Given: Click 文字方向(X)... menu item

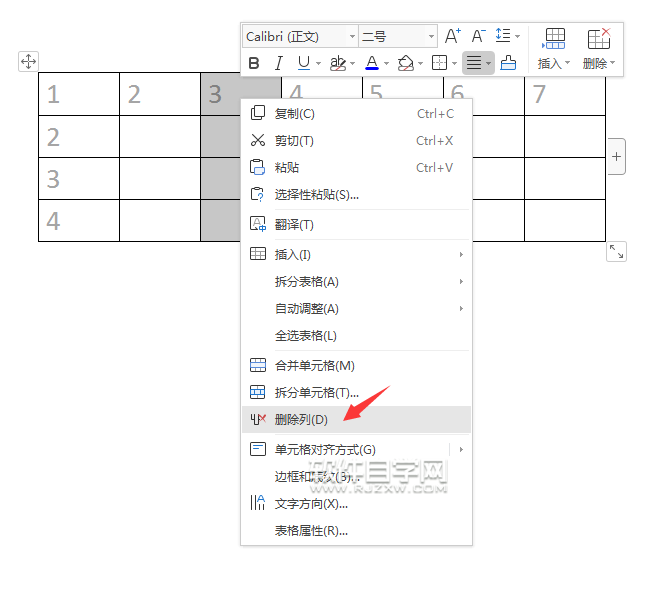Looking at the screenshot, I should coord(356,504).
